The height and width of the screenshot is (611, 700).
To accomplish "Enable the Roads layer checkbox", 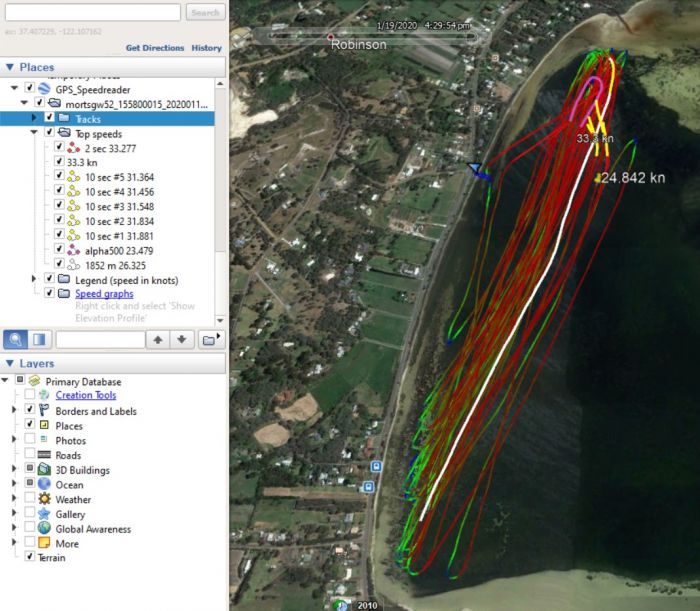I will 29,453.
